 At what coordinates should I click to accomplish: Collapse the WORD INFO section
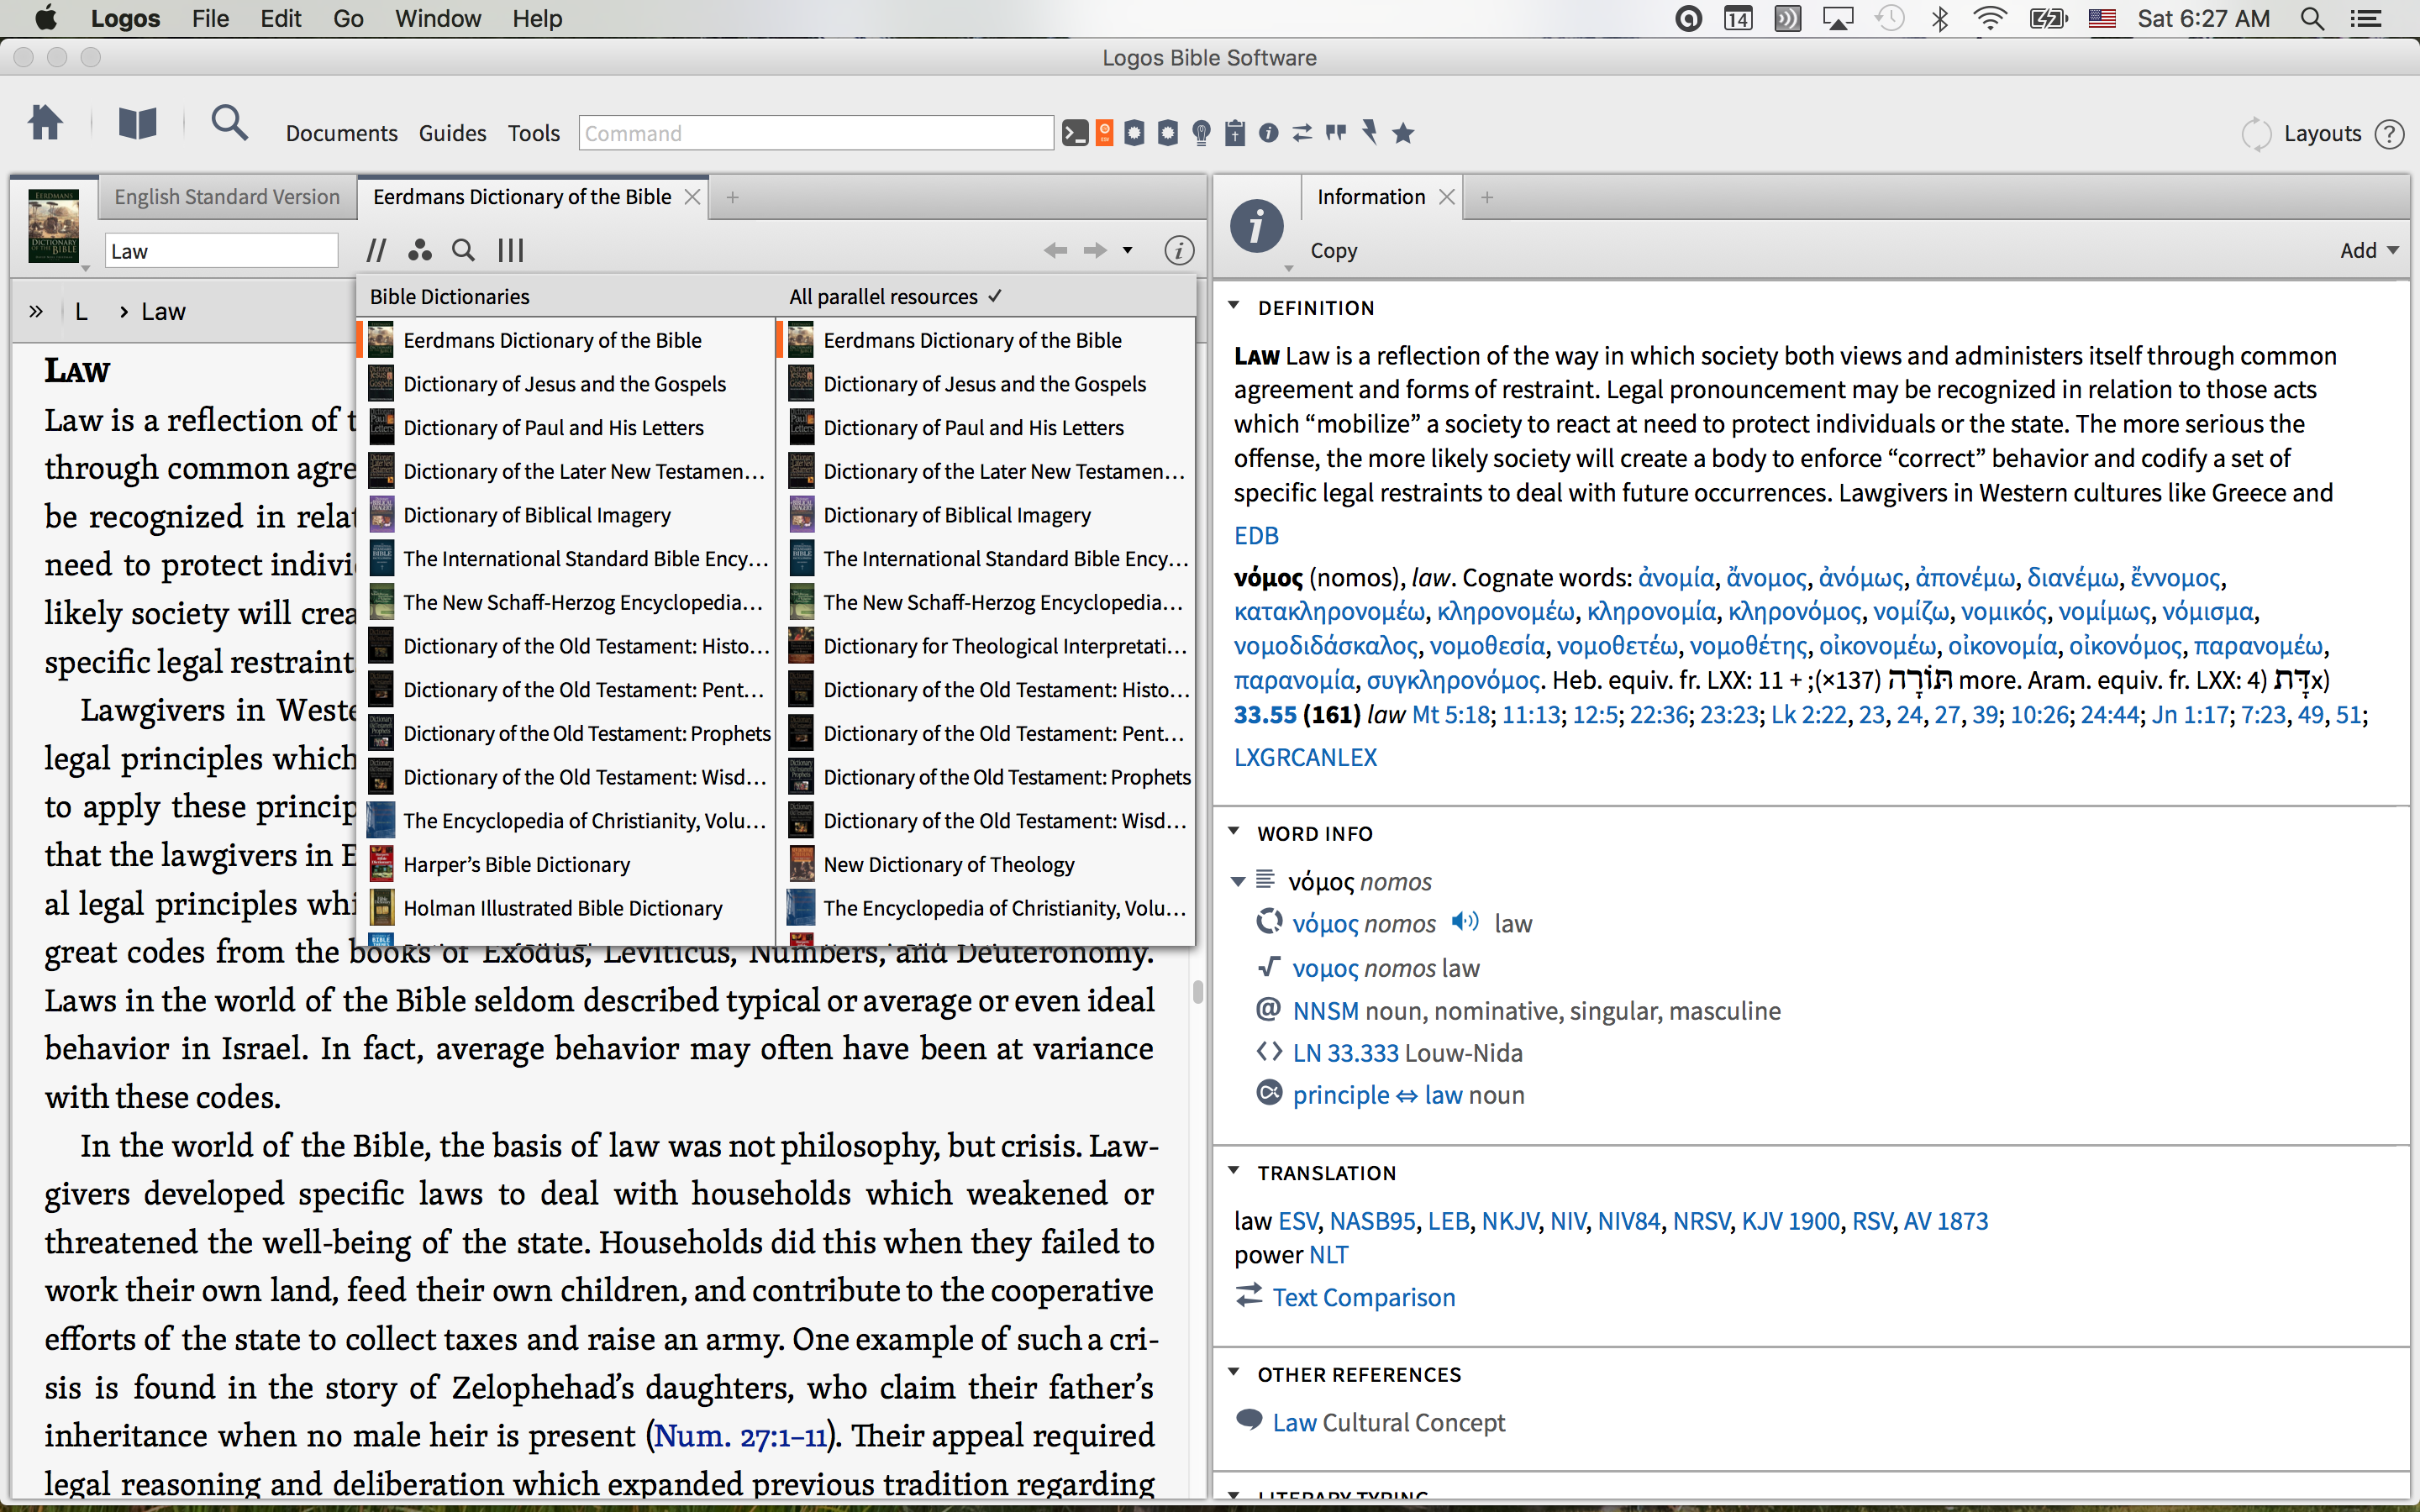[1233, 831]
